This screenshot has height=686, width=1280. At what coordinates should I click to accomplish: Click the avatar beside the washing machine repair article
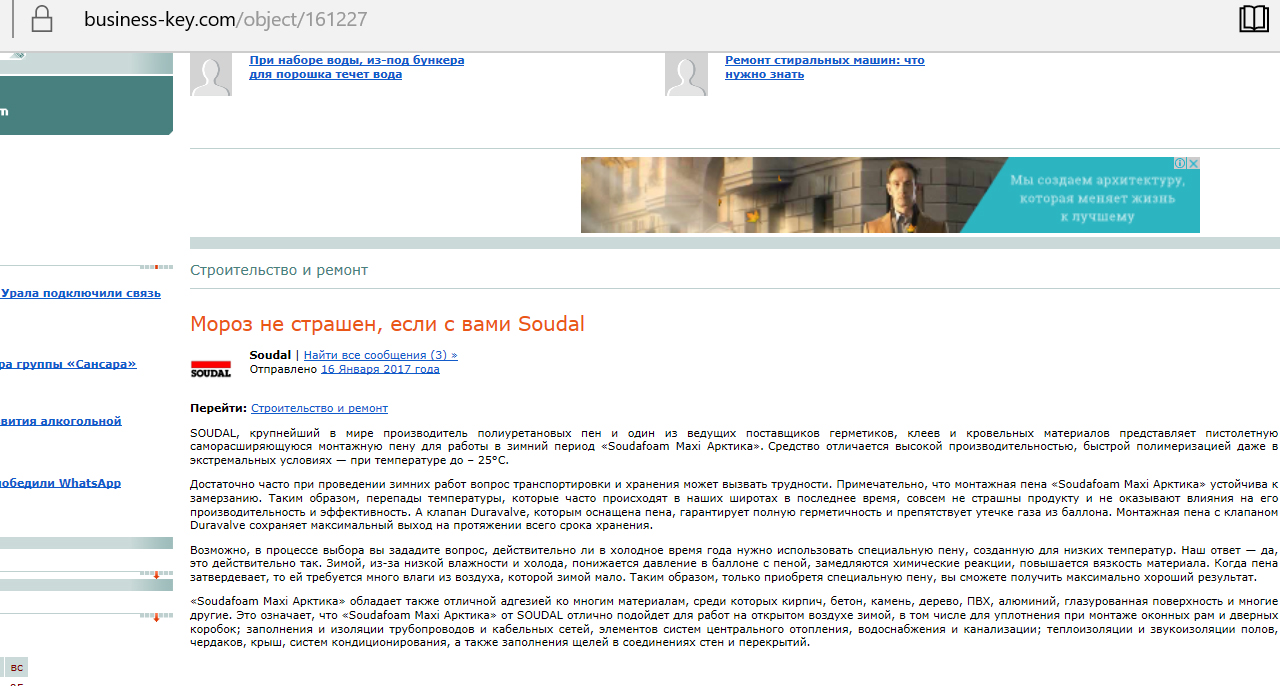[x=686, y=74]
